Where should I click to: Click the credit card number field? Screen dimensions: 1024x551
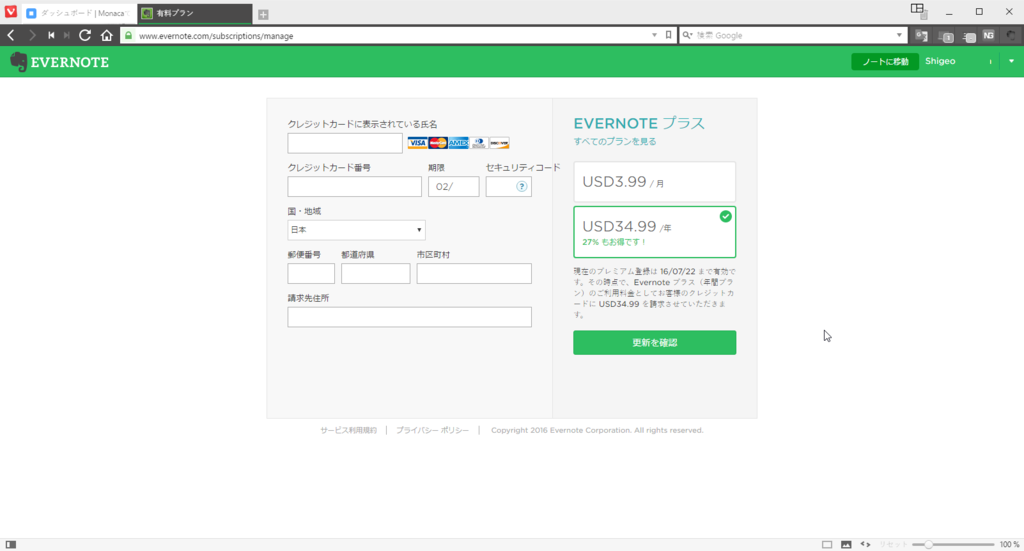pyautogui.click(x=355, y=187)
